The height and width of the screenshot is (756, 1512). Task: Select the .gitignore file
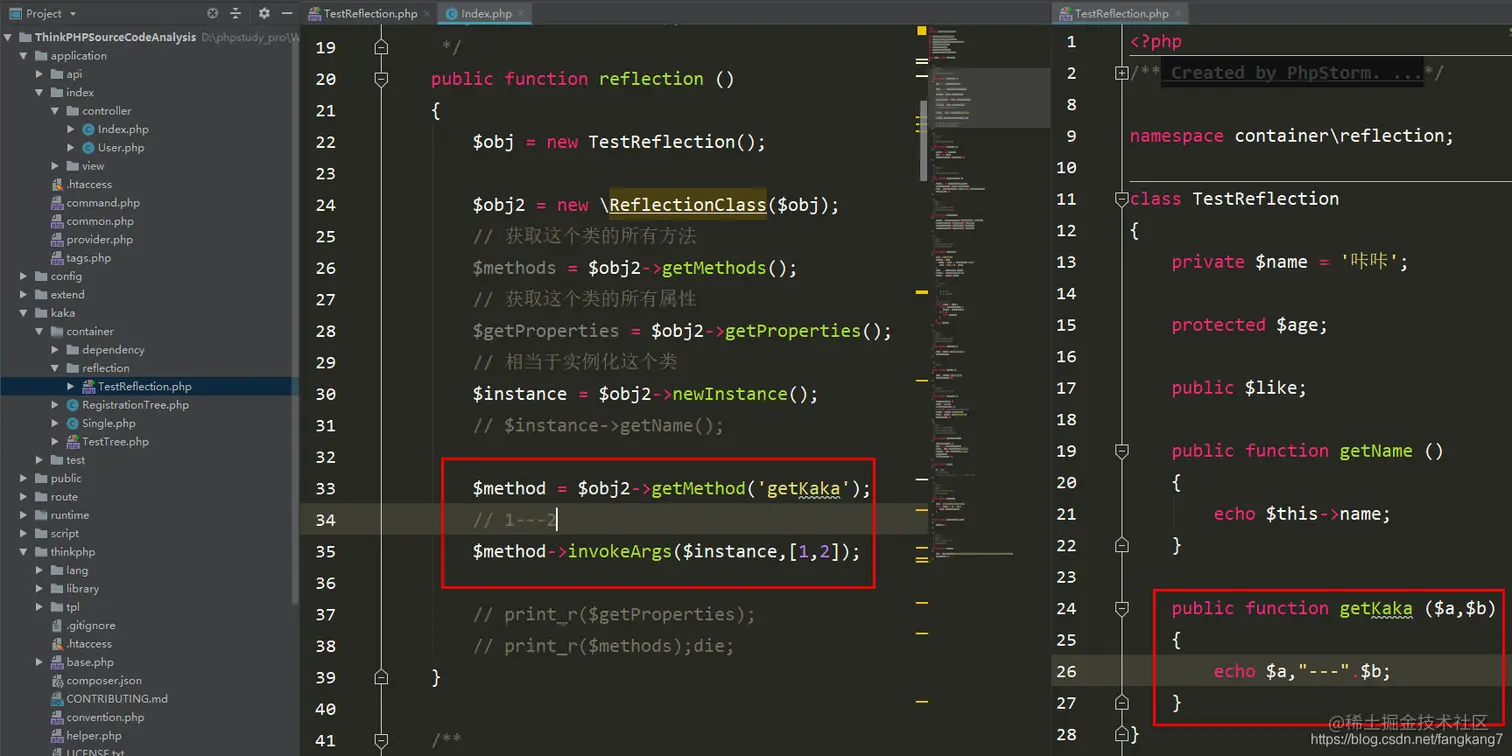click(90, 626)
